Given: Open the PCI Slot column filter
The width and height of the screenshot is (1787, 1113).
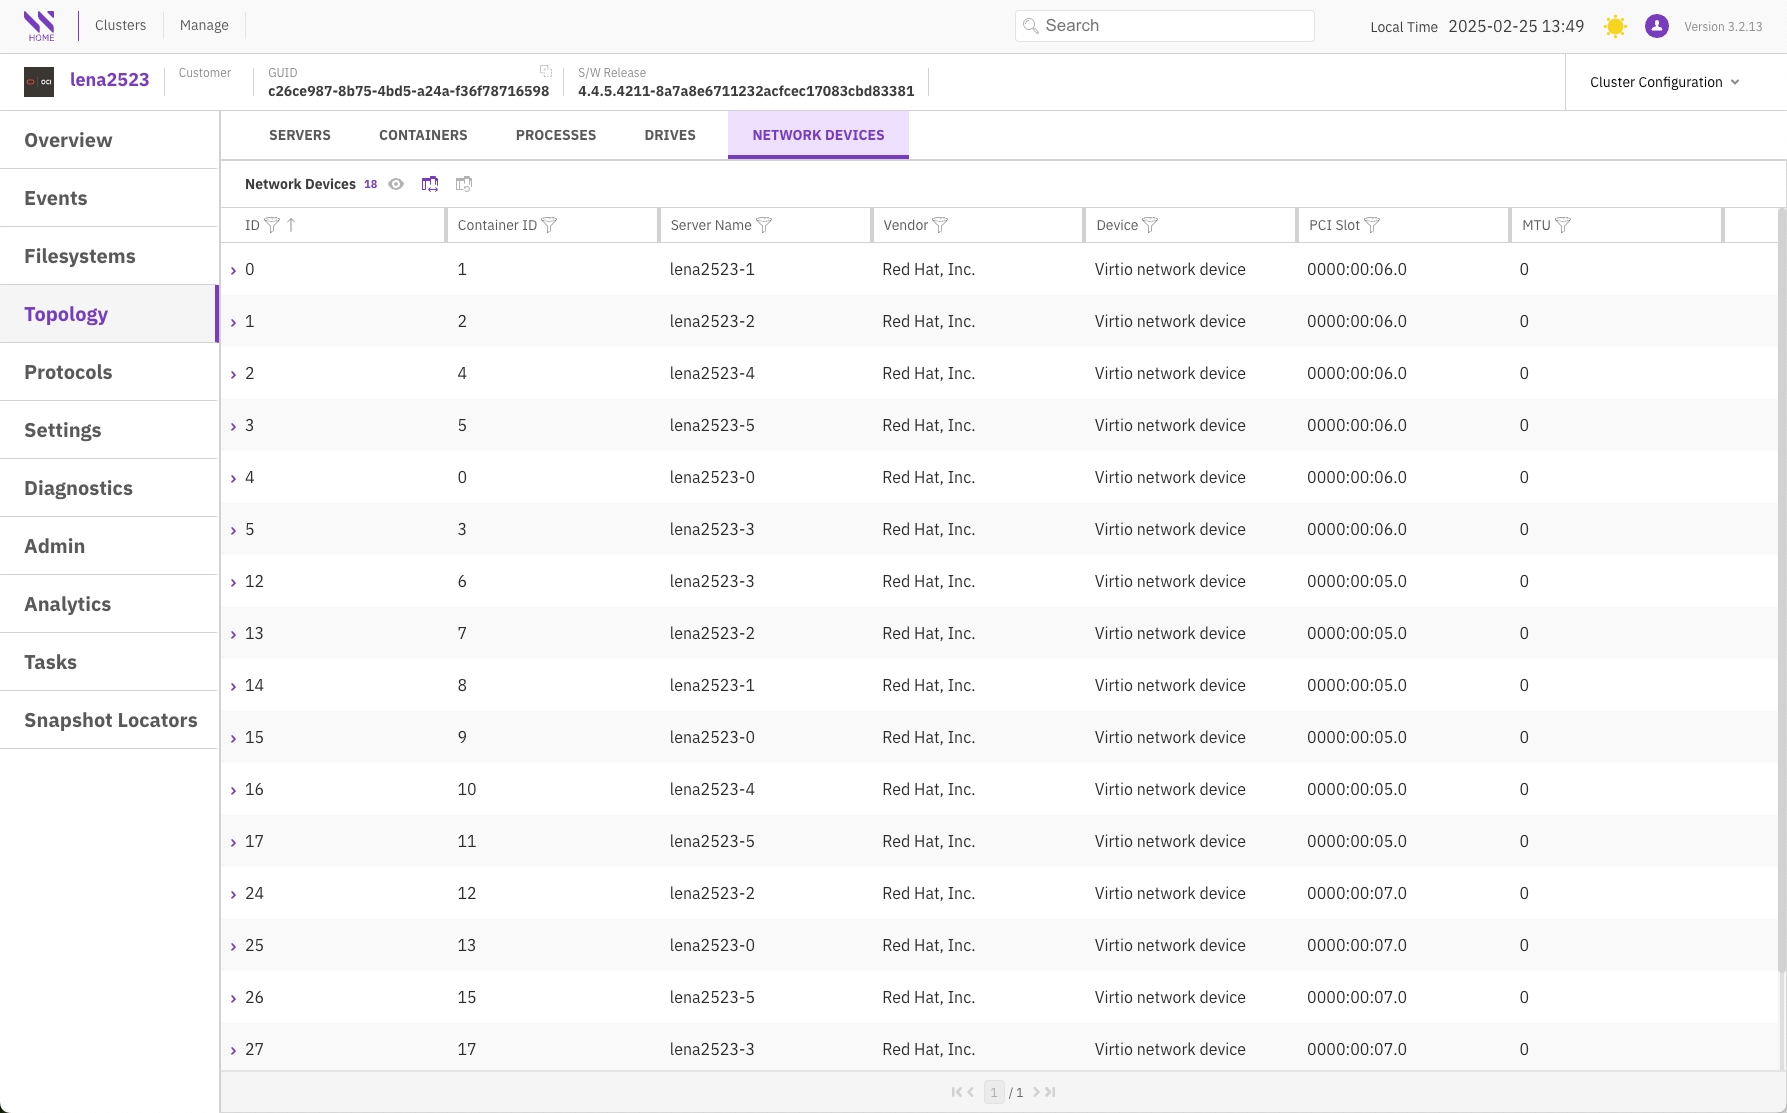Looking at the screenshot, I should (x=1372, y=225).
